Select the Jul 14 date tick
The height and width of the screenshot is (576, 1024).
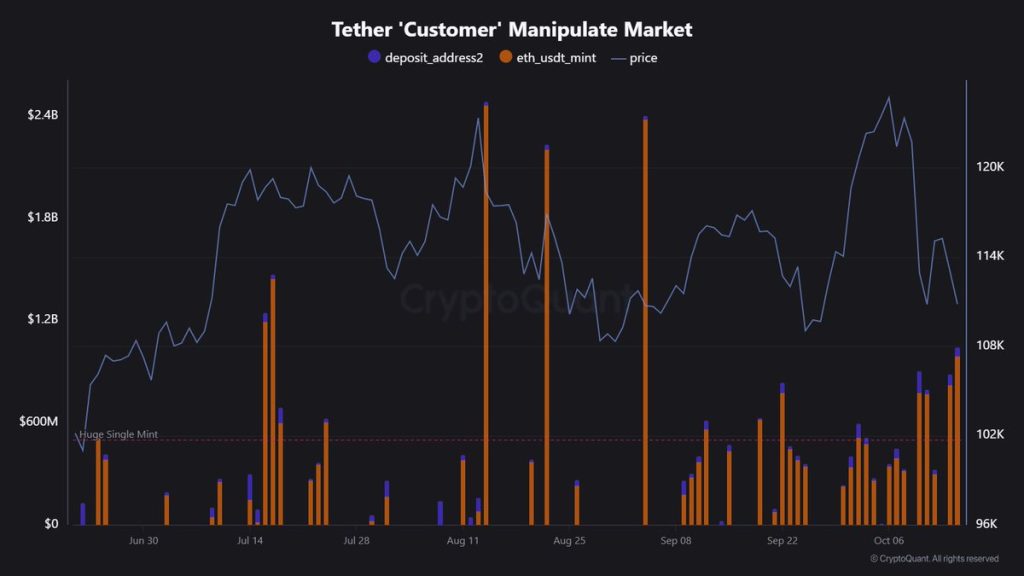pos(250,540)
